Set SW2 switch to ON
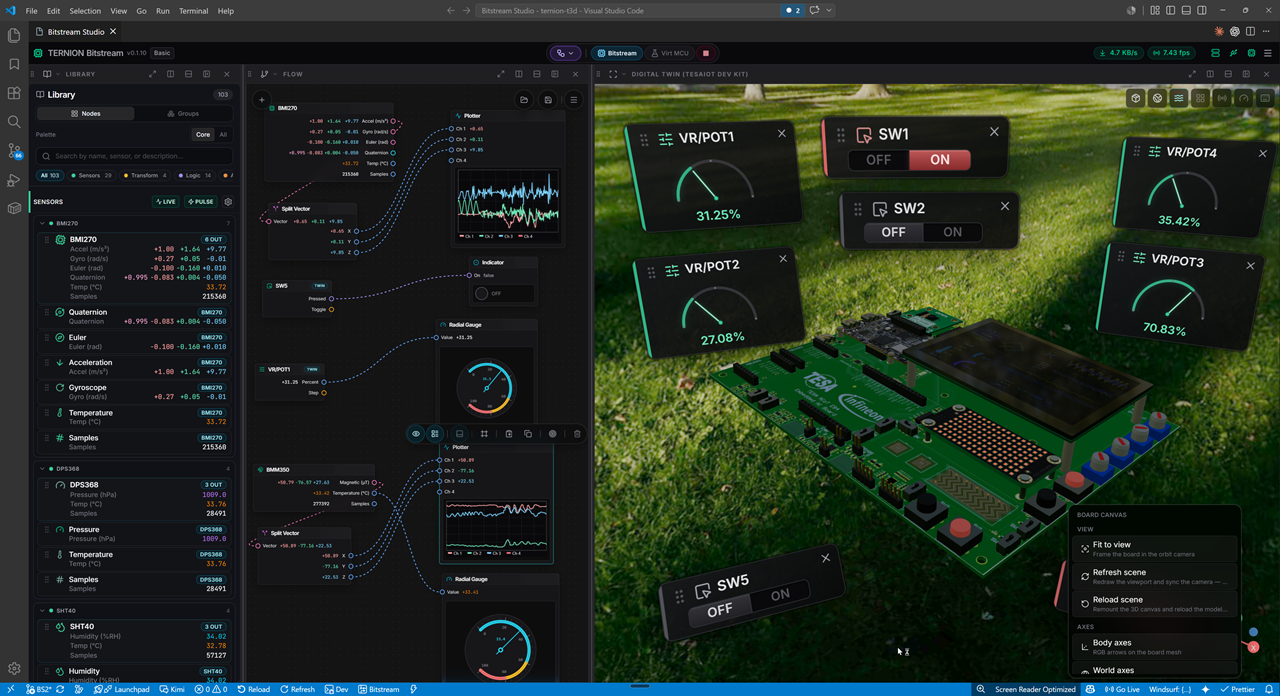 pos(953,232)
